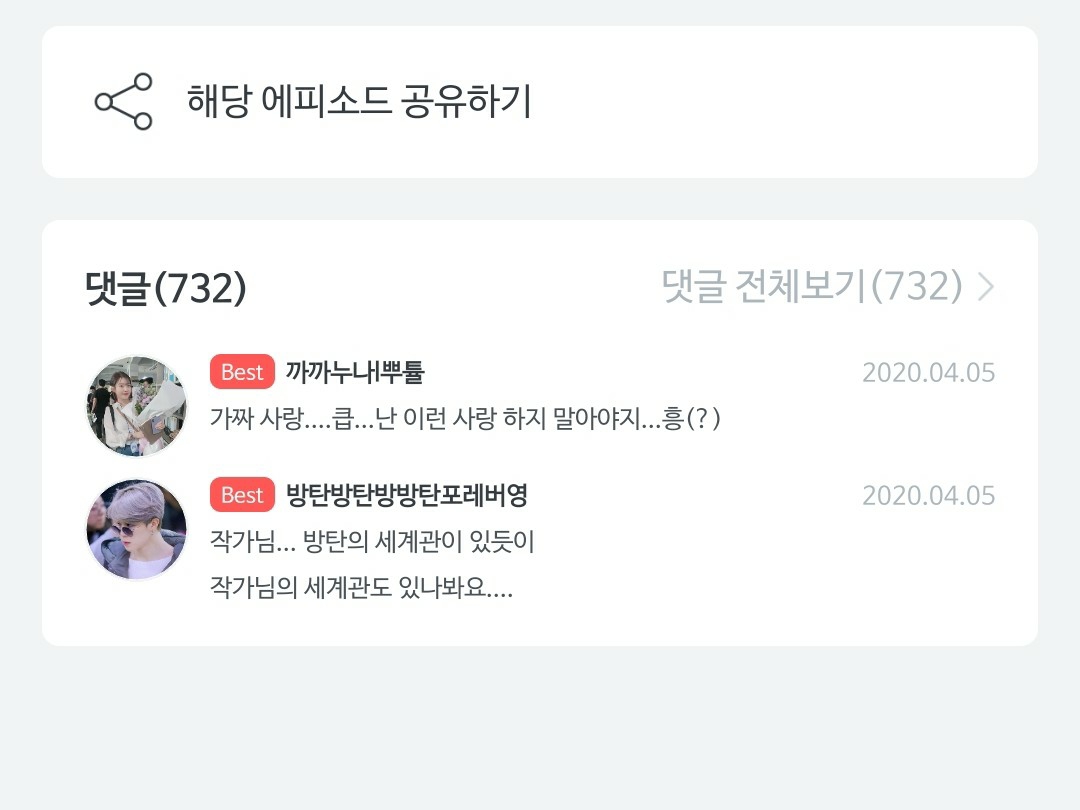Open username 방탄방탄방방탄포레버영
This screenshot has width=1080, height=810.
tap(406, 495)
